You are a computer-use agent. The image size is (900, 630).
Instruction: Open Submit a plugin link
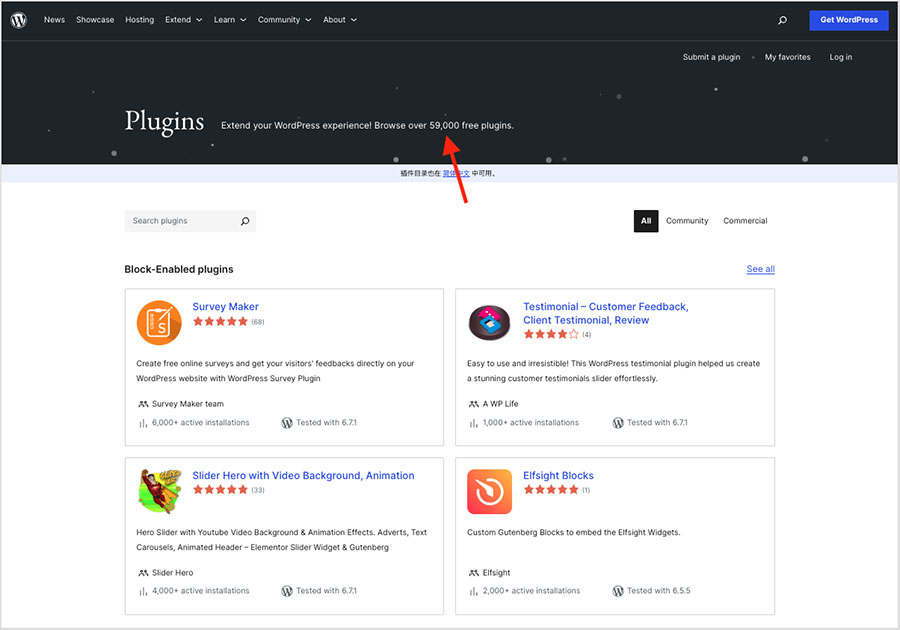coord(711,57)
